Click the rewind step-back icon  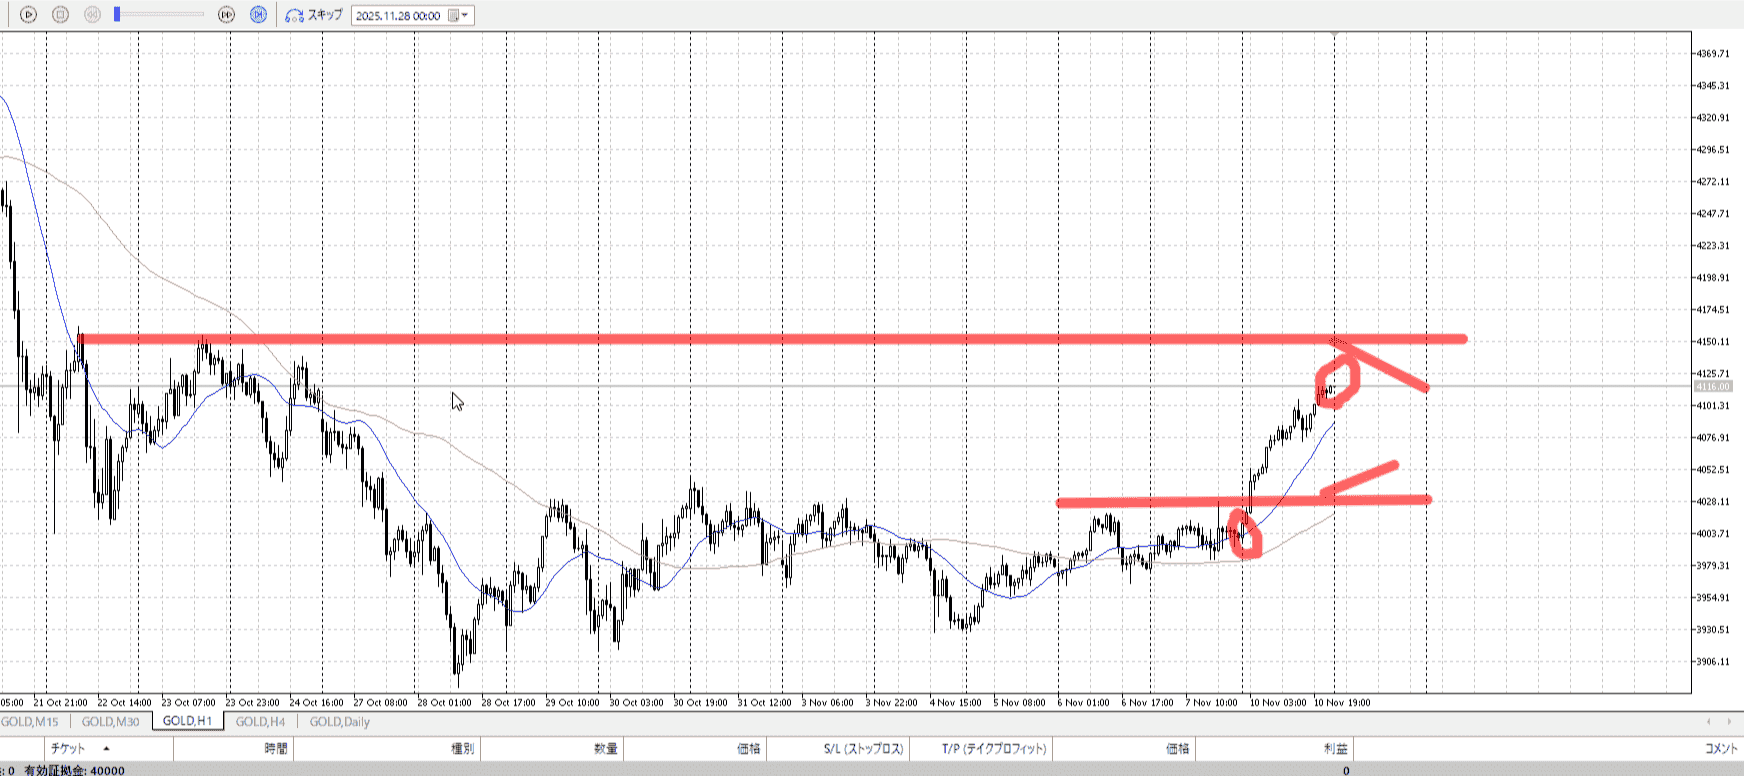tap(92, 15)
